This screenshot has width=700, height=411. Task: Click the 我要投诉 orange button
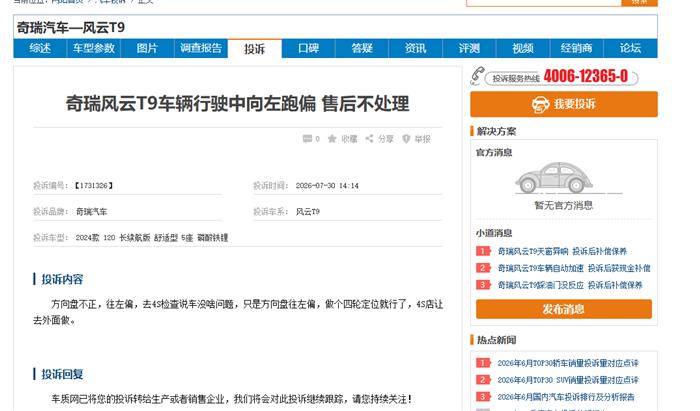click(x=564, y=104)
